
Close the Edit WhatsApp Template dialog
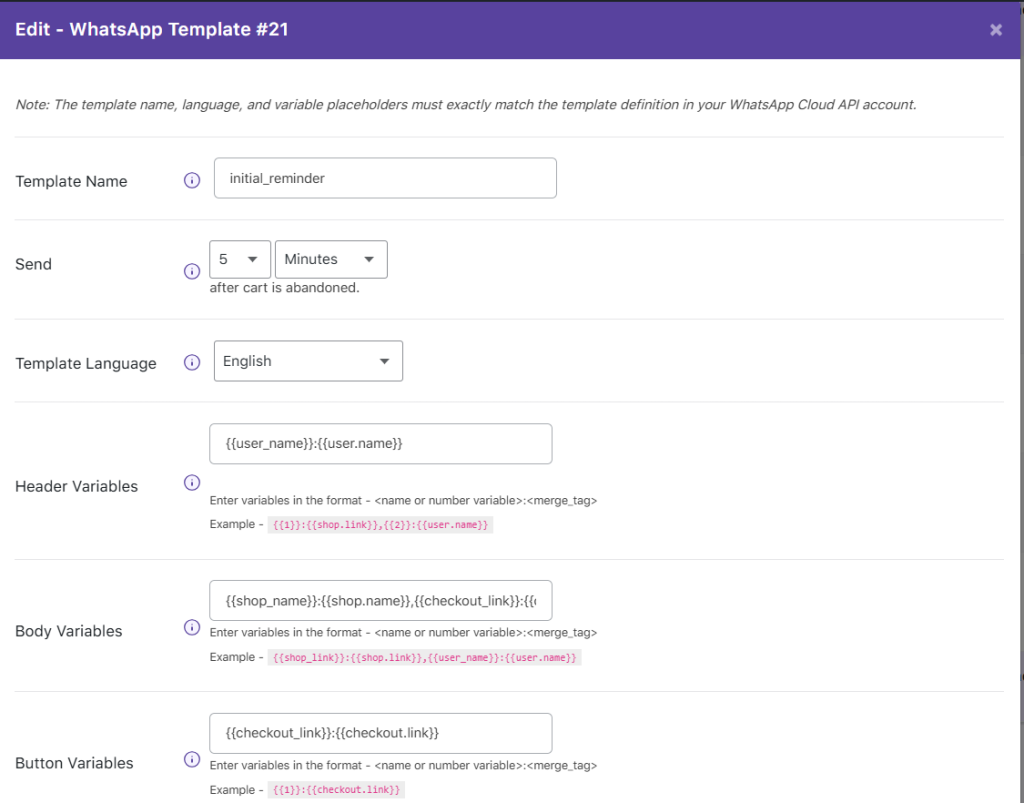pos(996,30)
